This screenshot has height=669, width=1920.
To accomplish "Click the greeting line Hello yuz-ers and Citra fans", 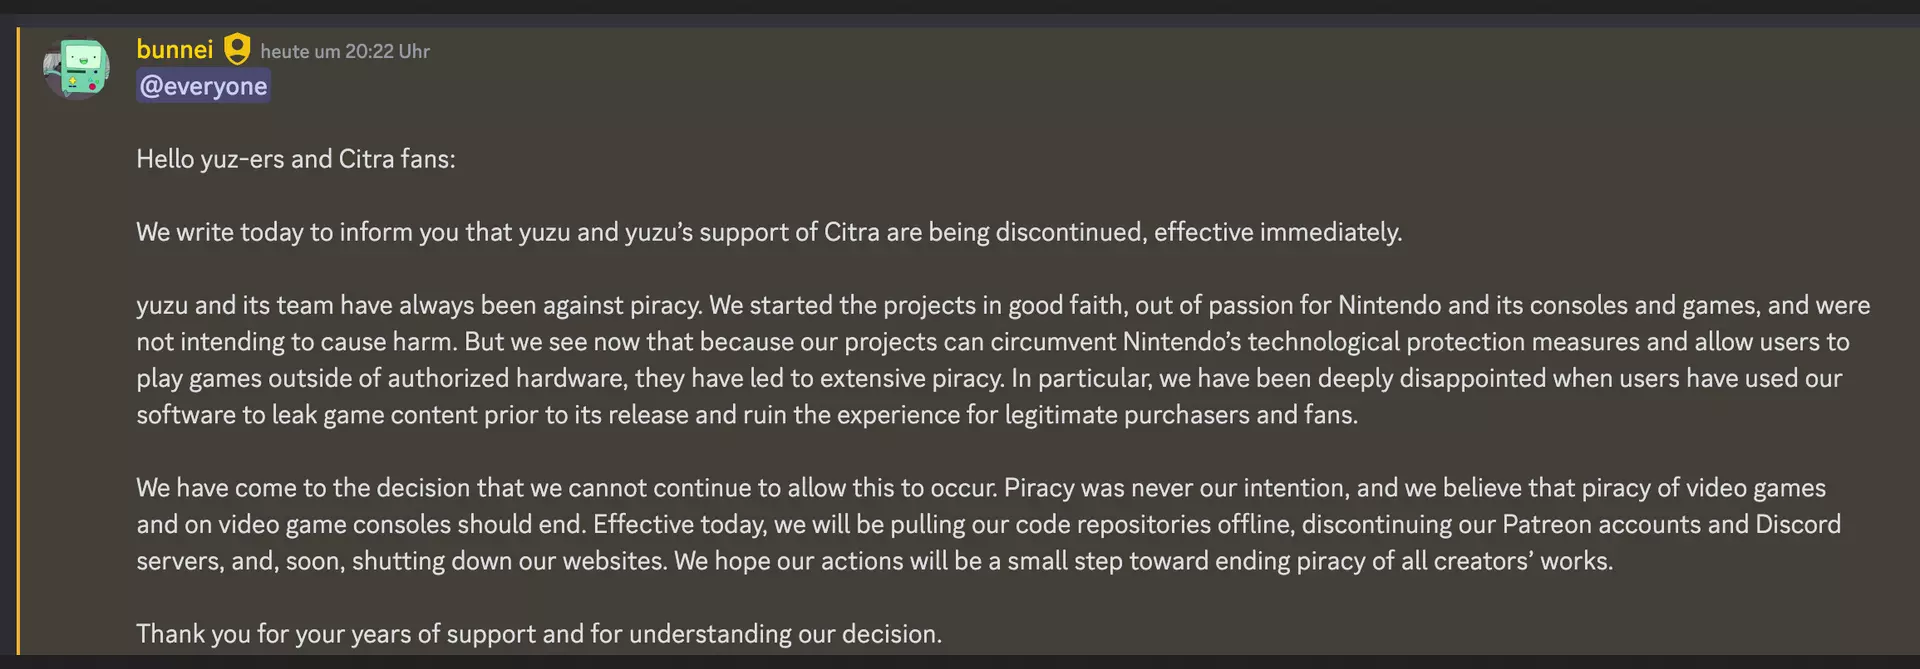I will pos(296,159).
